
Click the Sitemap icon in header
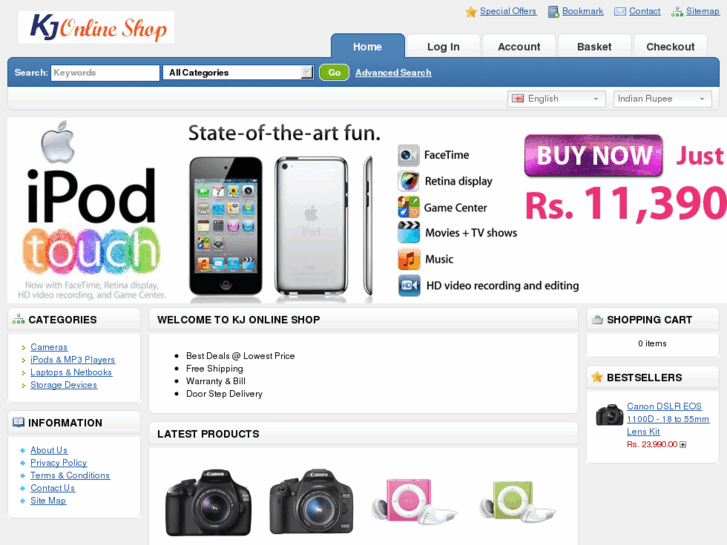click(677, 12)
